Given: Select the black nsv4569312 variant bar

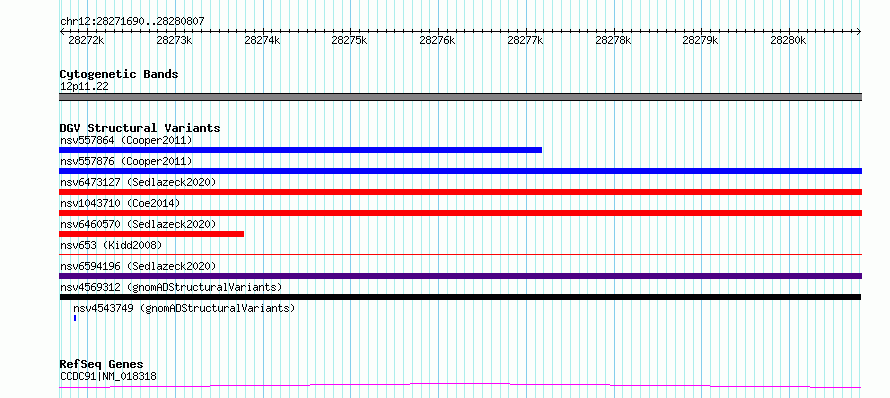Looking at the screenshot, I should click(460, 297).
